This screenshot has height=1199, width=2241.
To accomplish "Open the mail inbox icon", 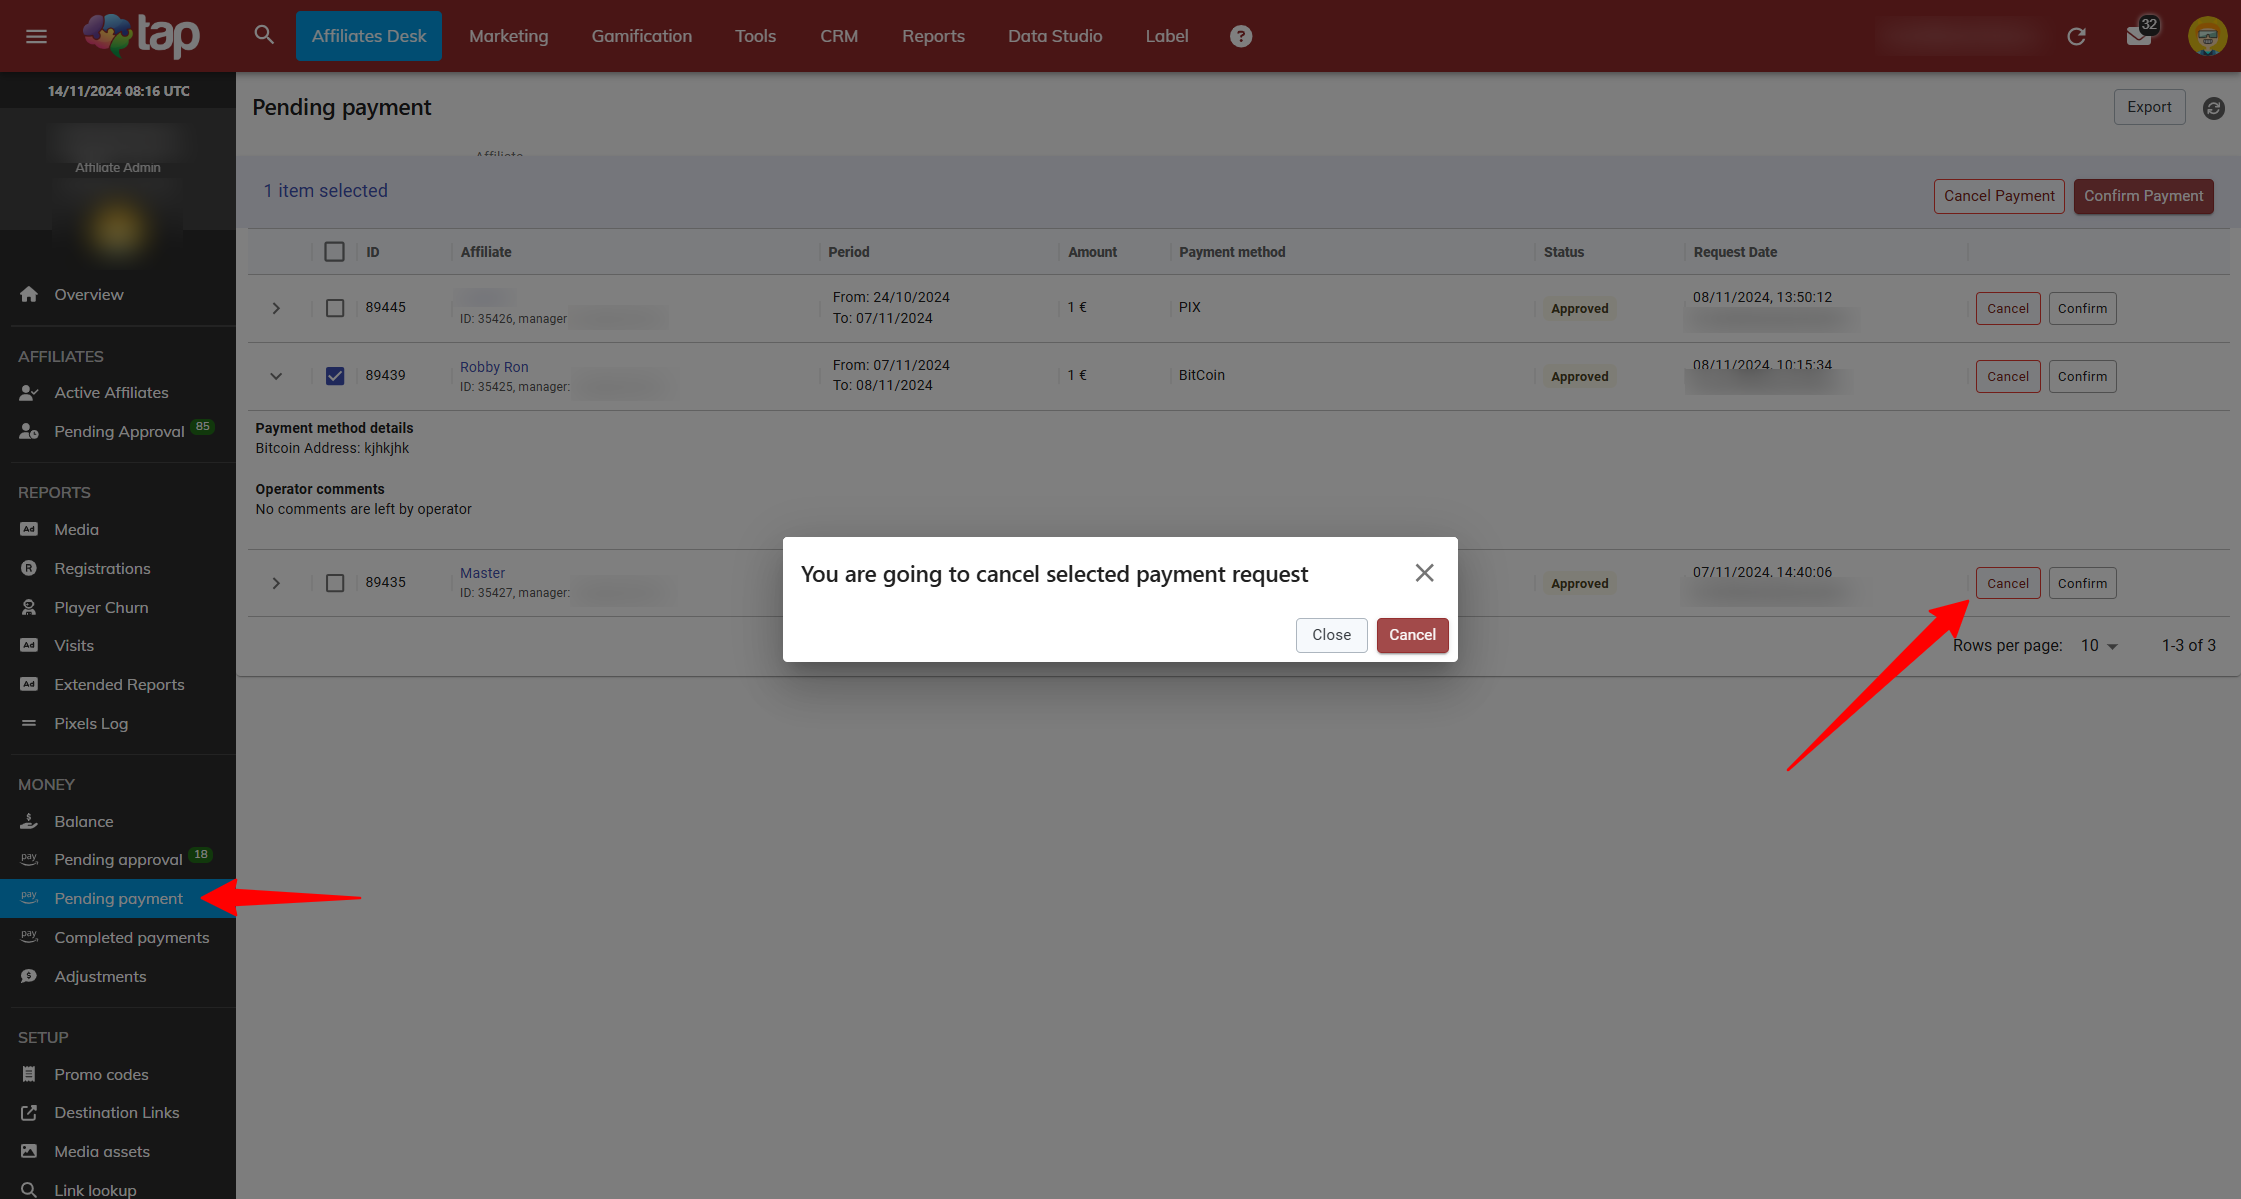I will [2138, 36].
